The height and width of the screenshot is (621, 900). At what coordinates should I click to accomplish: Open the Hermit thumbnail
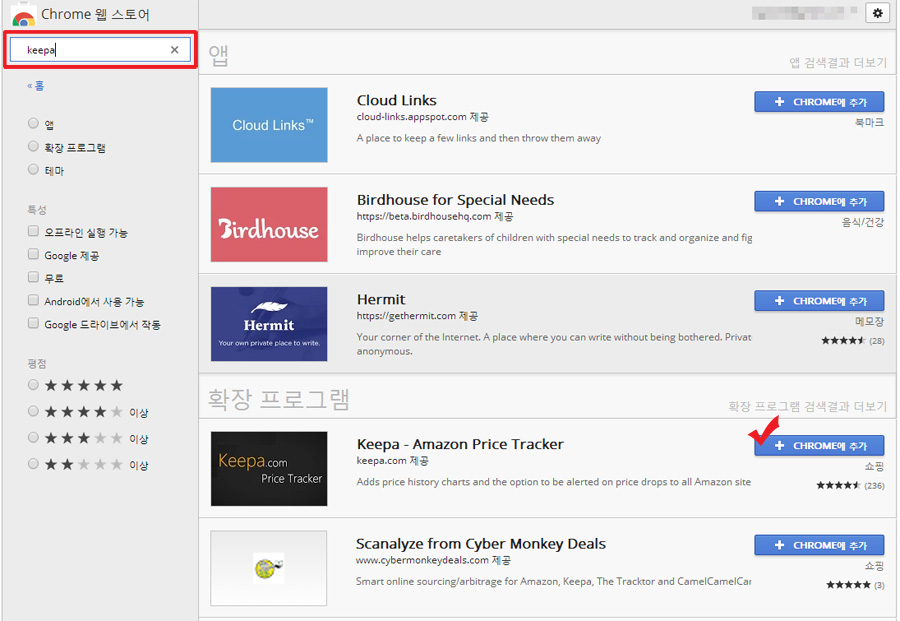coord(269,324)
